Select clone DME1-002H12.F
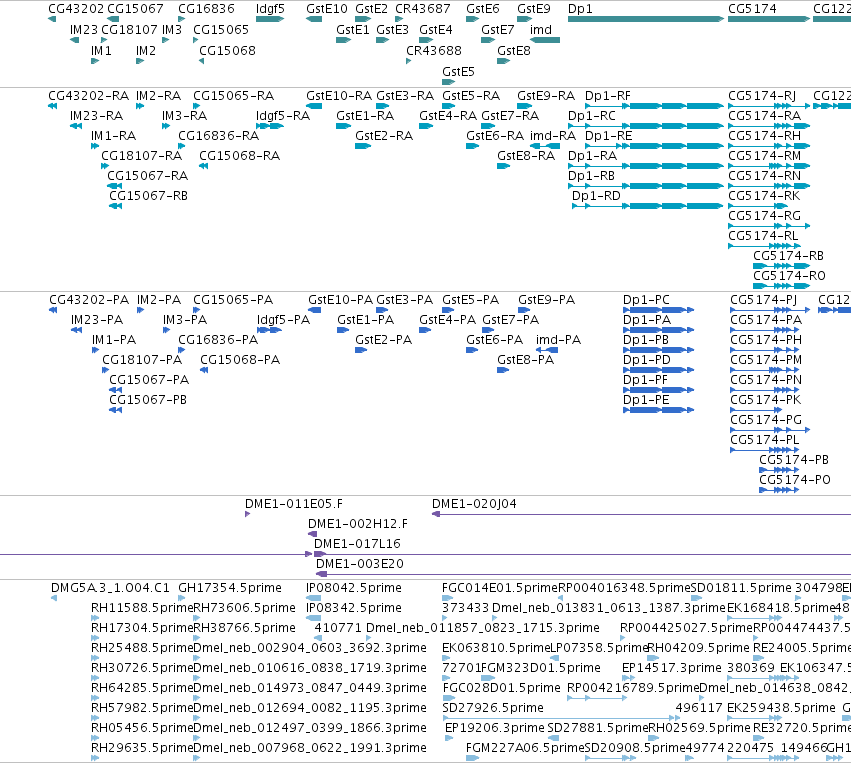Image resolution: width=851 pixels, height=763 pixels. point(358,524)
